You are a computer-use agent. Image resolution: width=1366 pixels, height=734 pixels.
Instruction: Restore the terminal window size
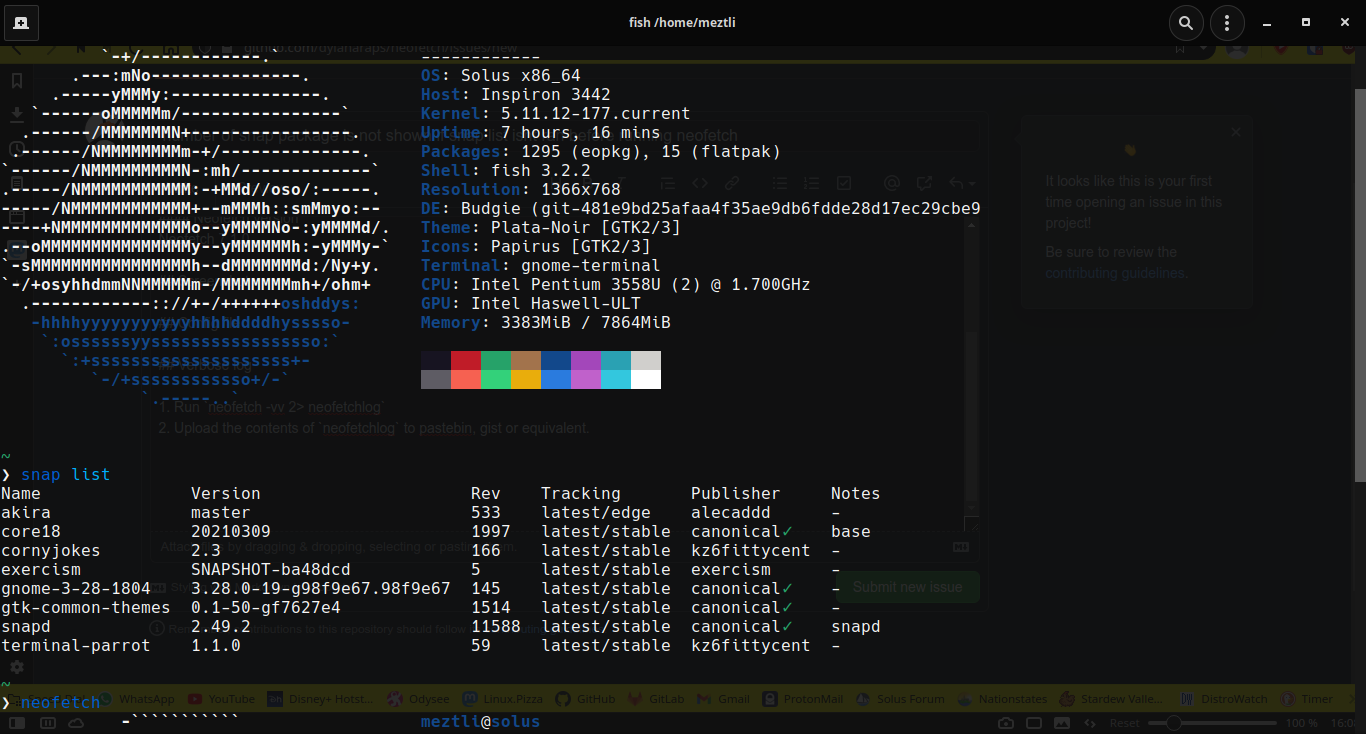coord(1305,22)
